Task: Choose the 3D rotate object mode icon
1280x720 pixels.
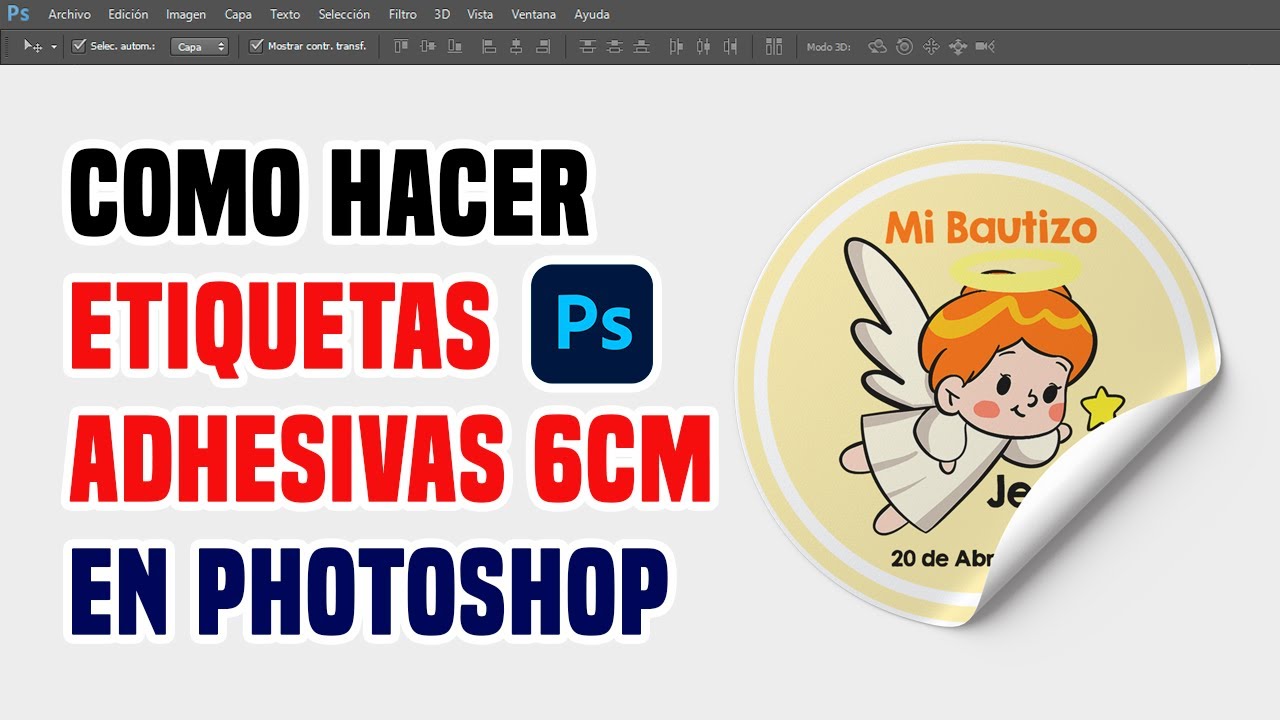Action: [x=877, y=46]
